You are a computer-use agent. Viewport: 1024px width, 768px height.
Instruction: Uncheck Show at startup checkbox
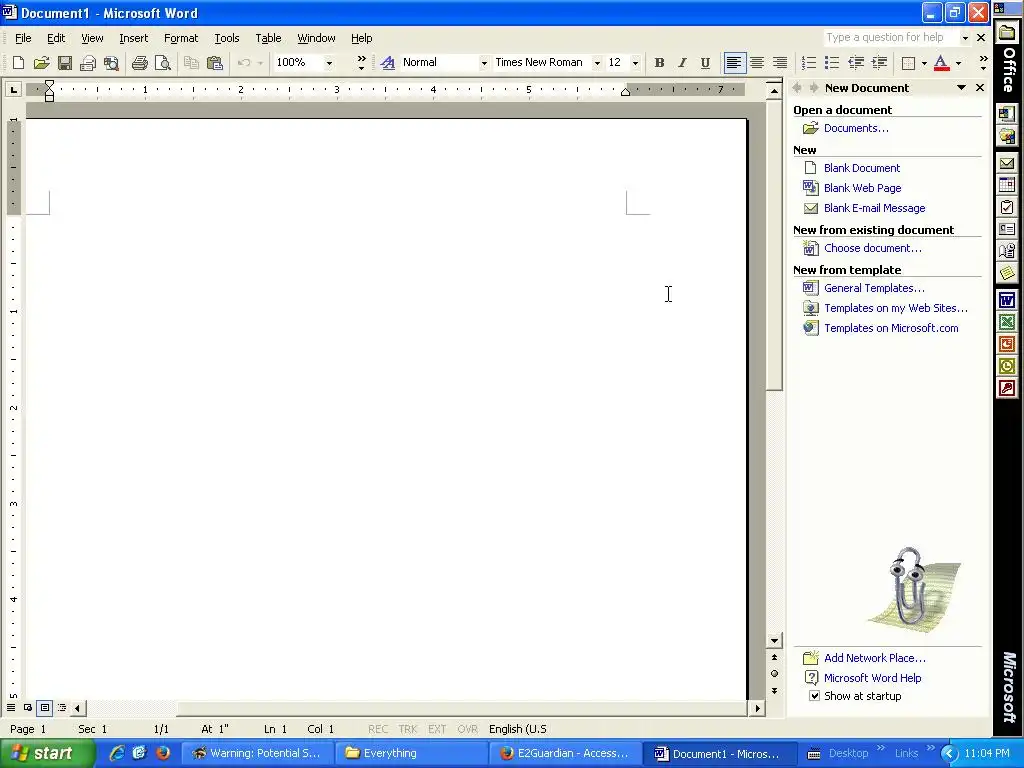coord(814,696)
